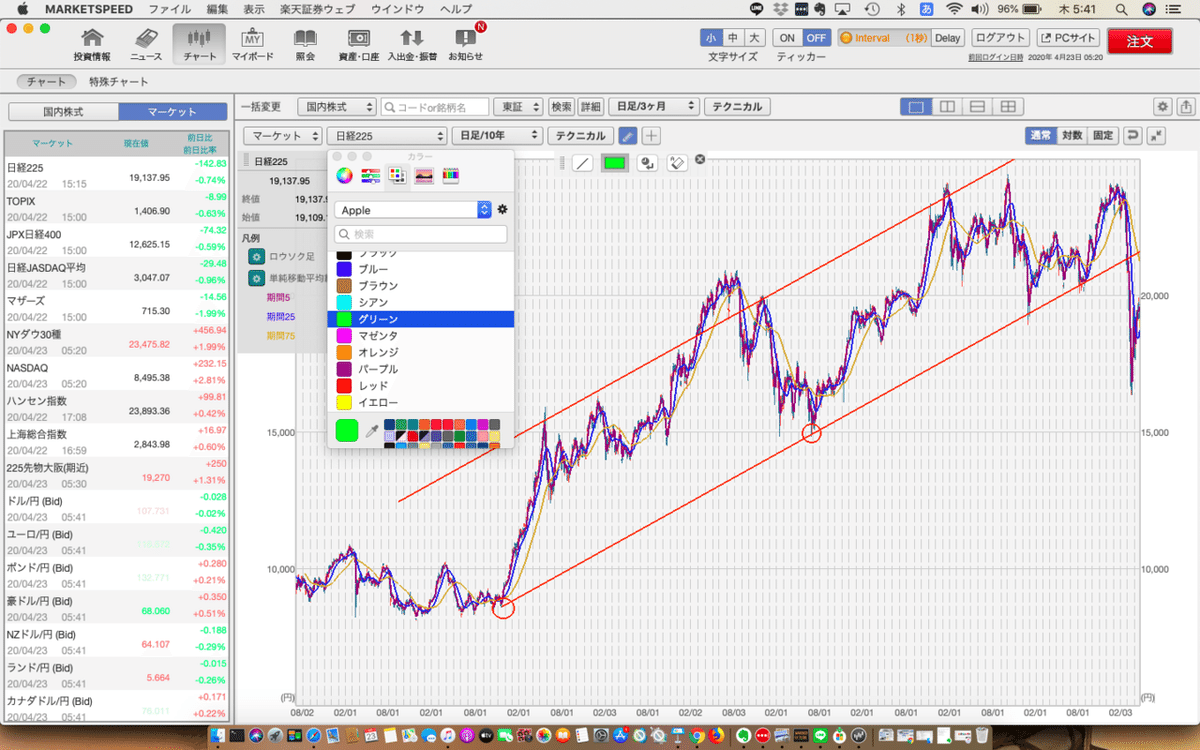
Task: Open the お知らせ notification icon
Action: 465,44
